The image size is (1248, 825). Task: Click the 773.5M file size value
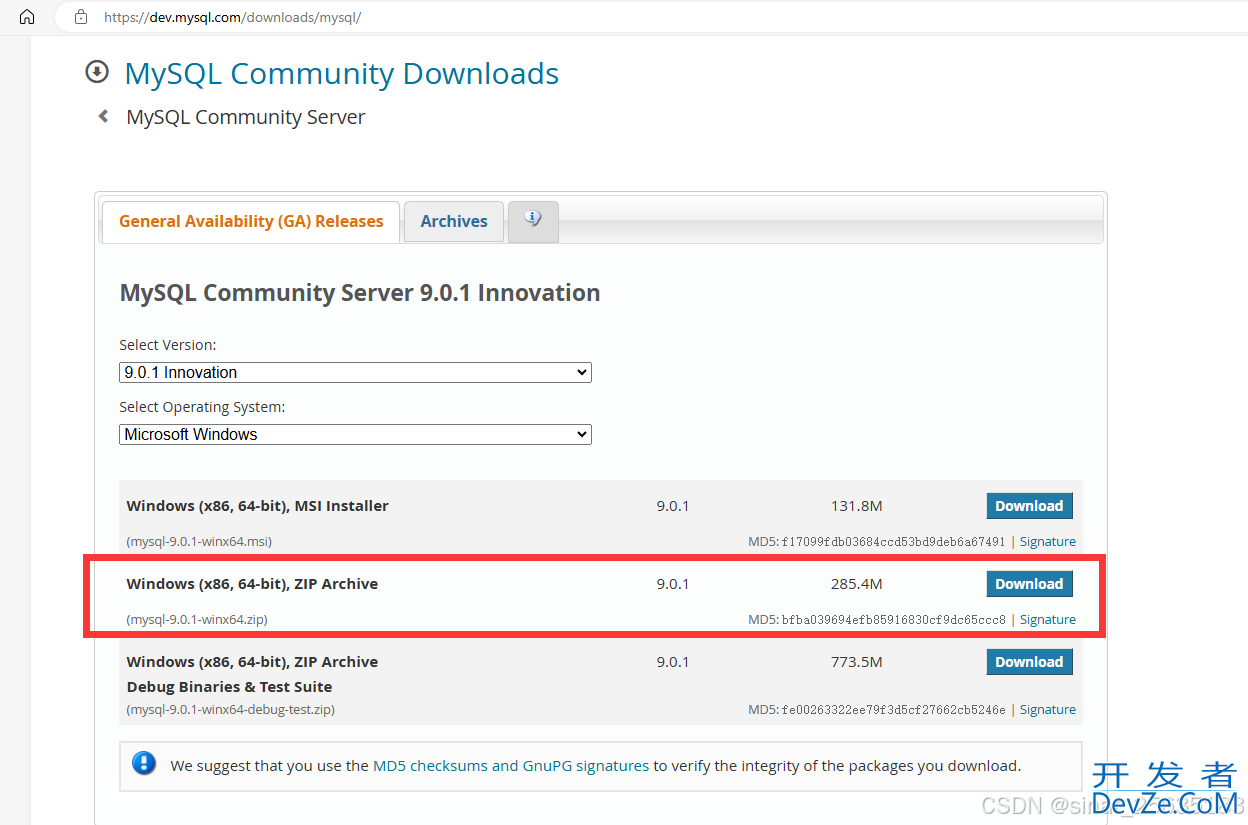(856, 662)
